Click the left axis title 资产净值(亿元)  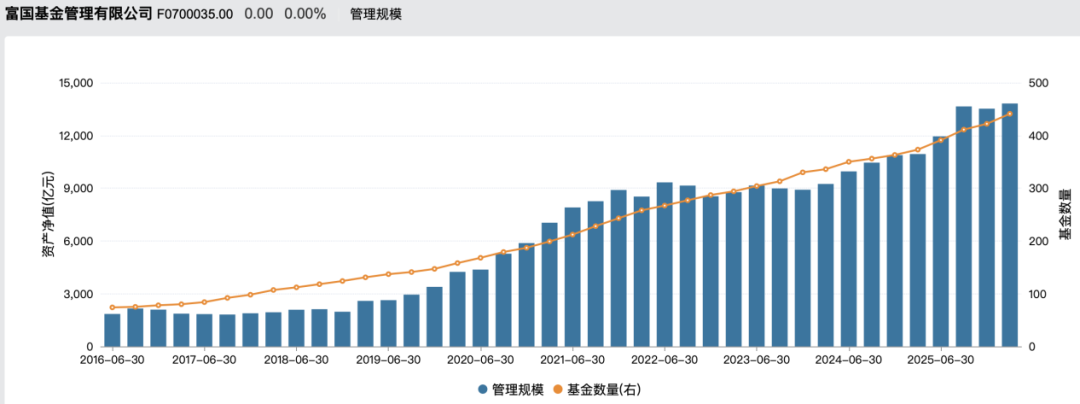point(48,215)
